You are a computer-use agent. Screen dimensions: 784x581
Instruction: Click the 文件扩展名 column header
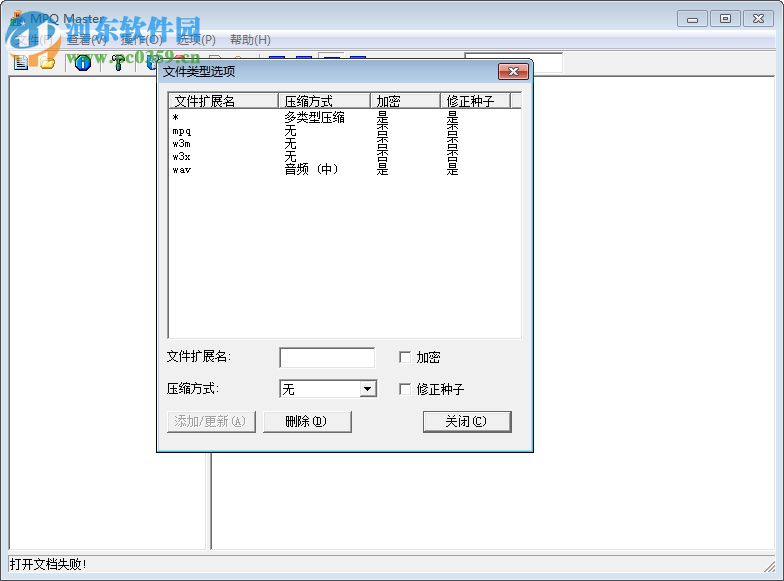pyautogui.click(x=223, y=101)
